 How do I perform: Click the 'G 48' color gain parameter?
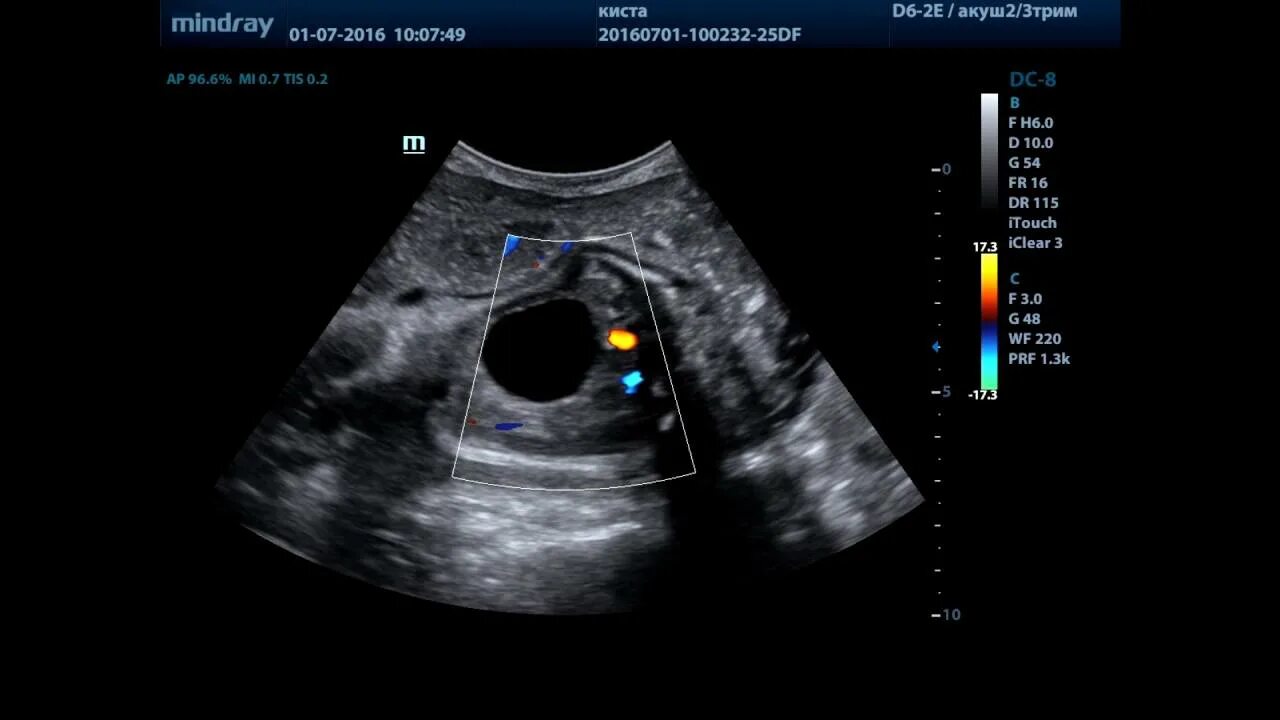click(x=1025, y=319)
